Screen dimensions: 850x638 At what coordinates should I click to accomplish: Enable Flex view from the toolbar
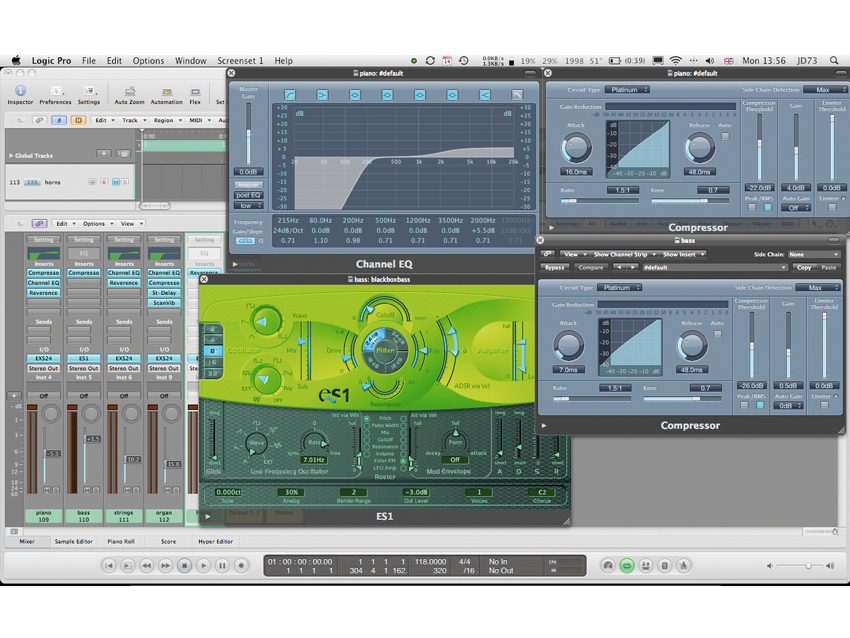pos(195,94)
